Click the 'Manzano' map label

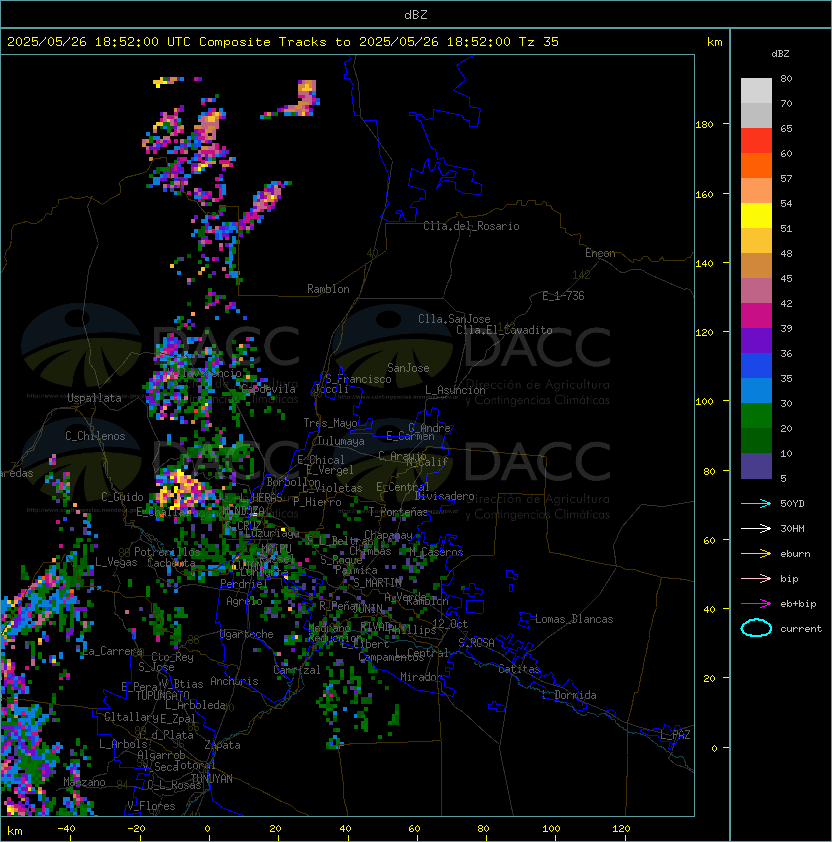(84, 782)
